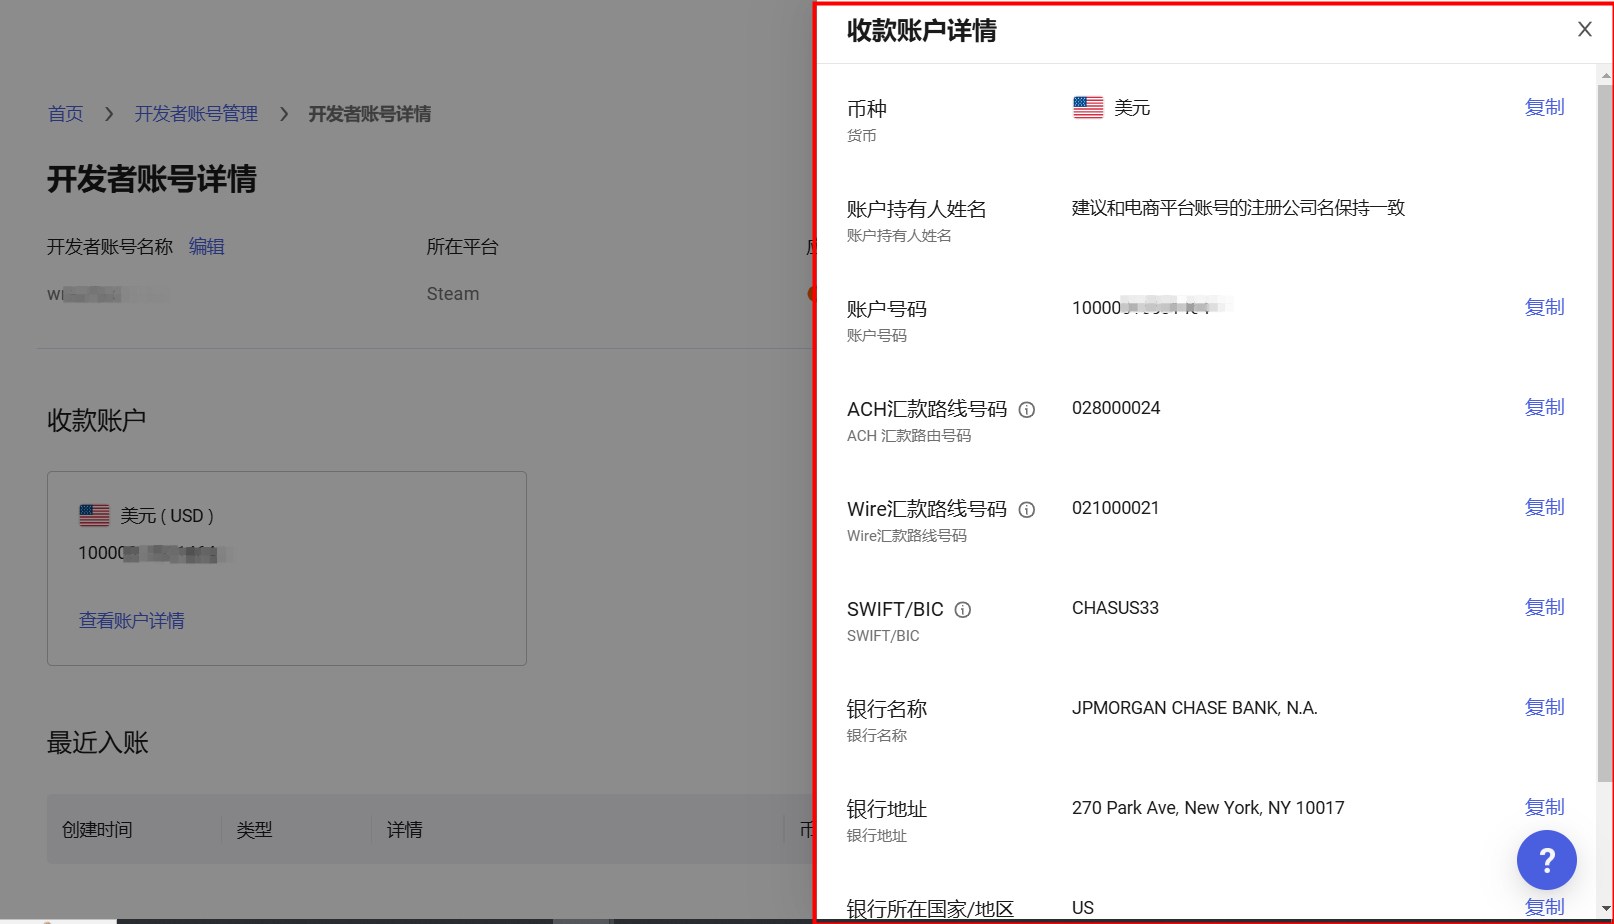Select the text JPMORGAN CHASE BANK, N.A.

[1195, 708]
